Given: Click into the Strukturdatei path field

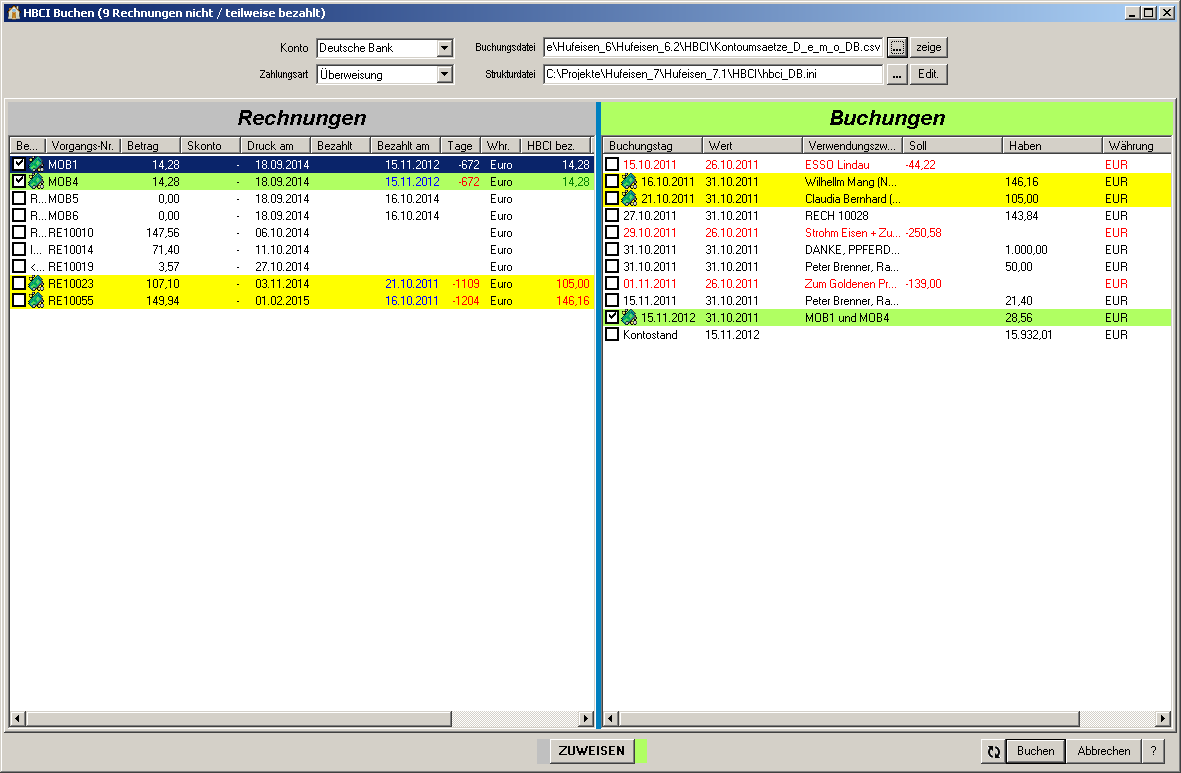Looking at the screenshot, I should coord(713,74).
